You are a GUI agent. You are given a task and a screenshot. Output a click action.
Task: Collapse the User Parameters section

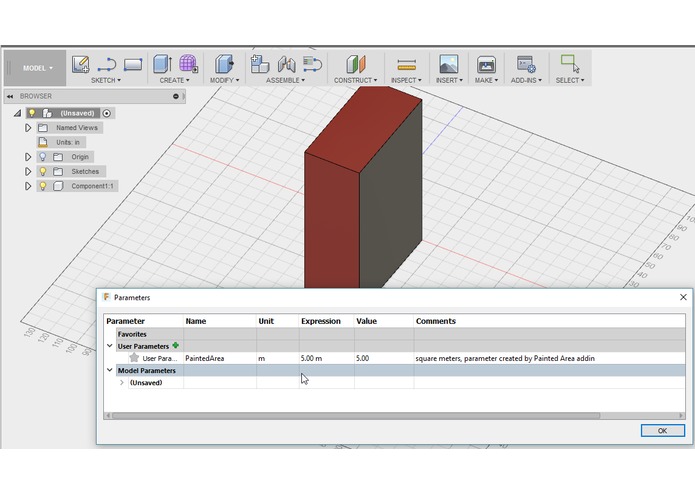pyautogui.click(x=110, y=346)
